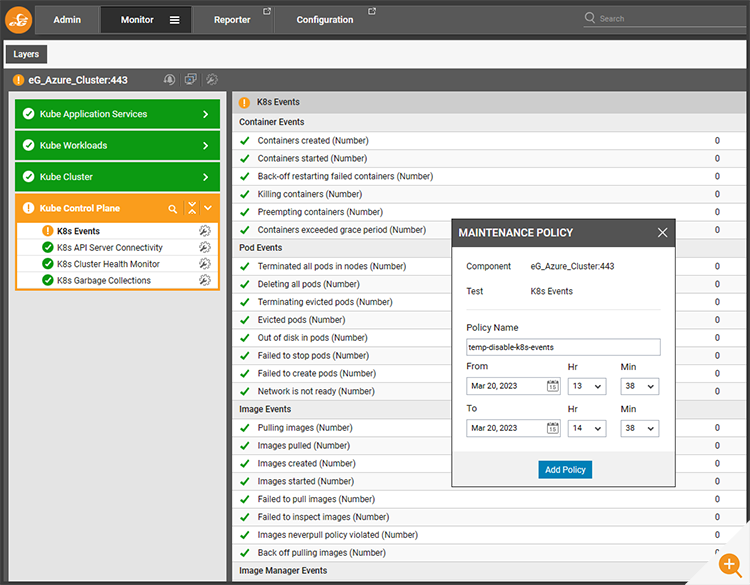Click Images neverpull policy violated measure
750x585 pixels.
pos(338,535)
